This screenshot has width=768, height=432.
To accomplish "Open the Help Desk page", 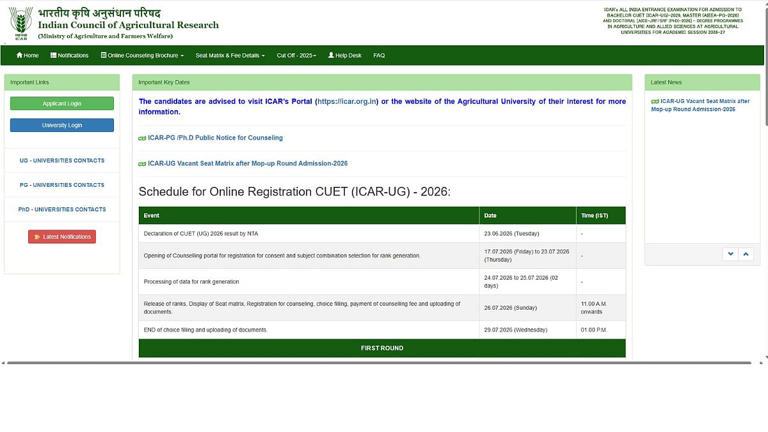I will point(345,55).
